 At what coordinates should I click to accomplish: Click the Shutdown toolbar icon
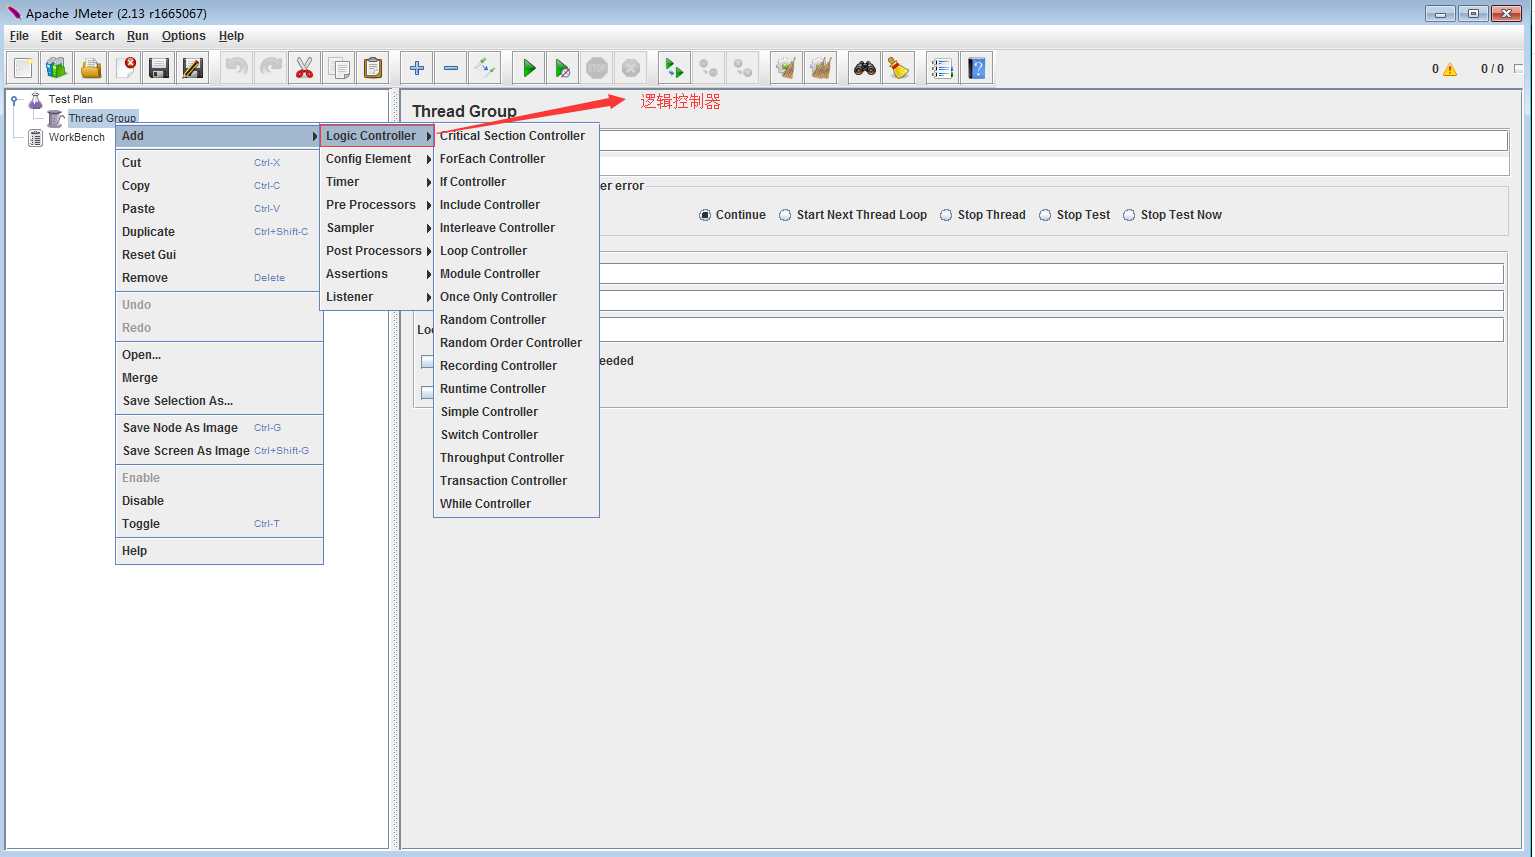coord(631,68)
